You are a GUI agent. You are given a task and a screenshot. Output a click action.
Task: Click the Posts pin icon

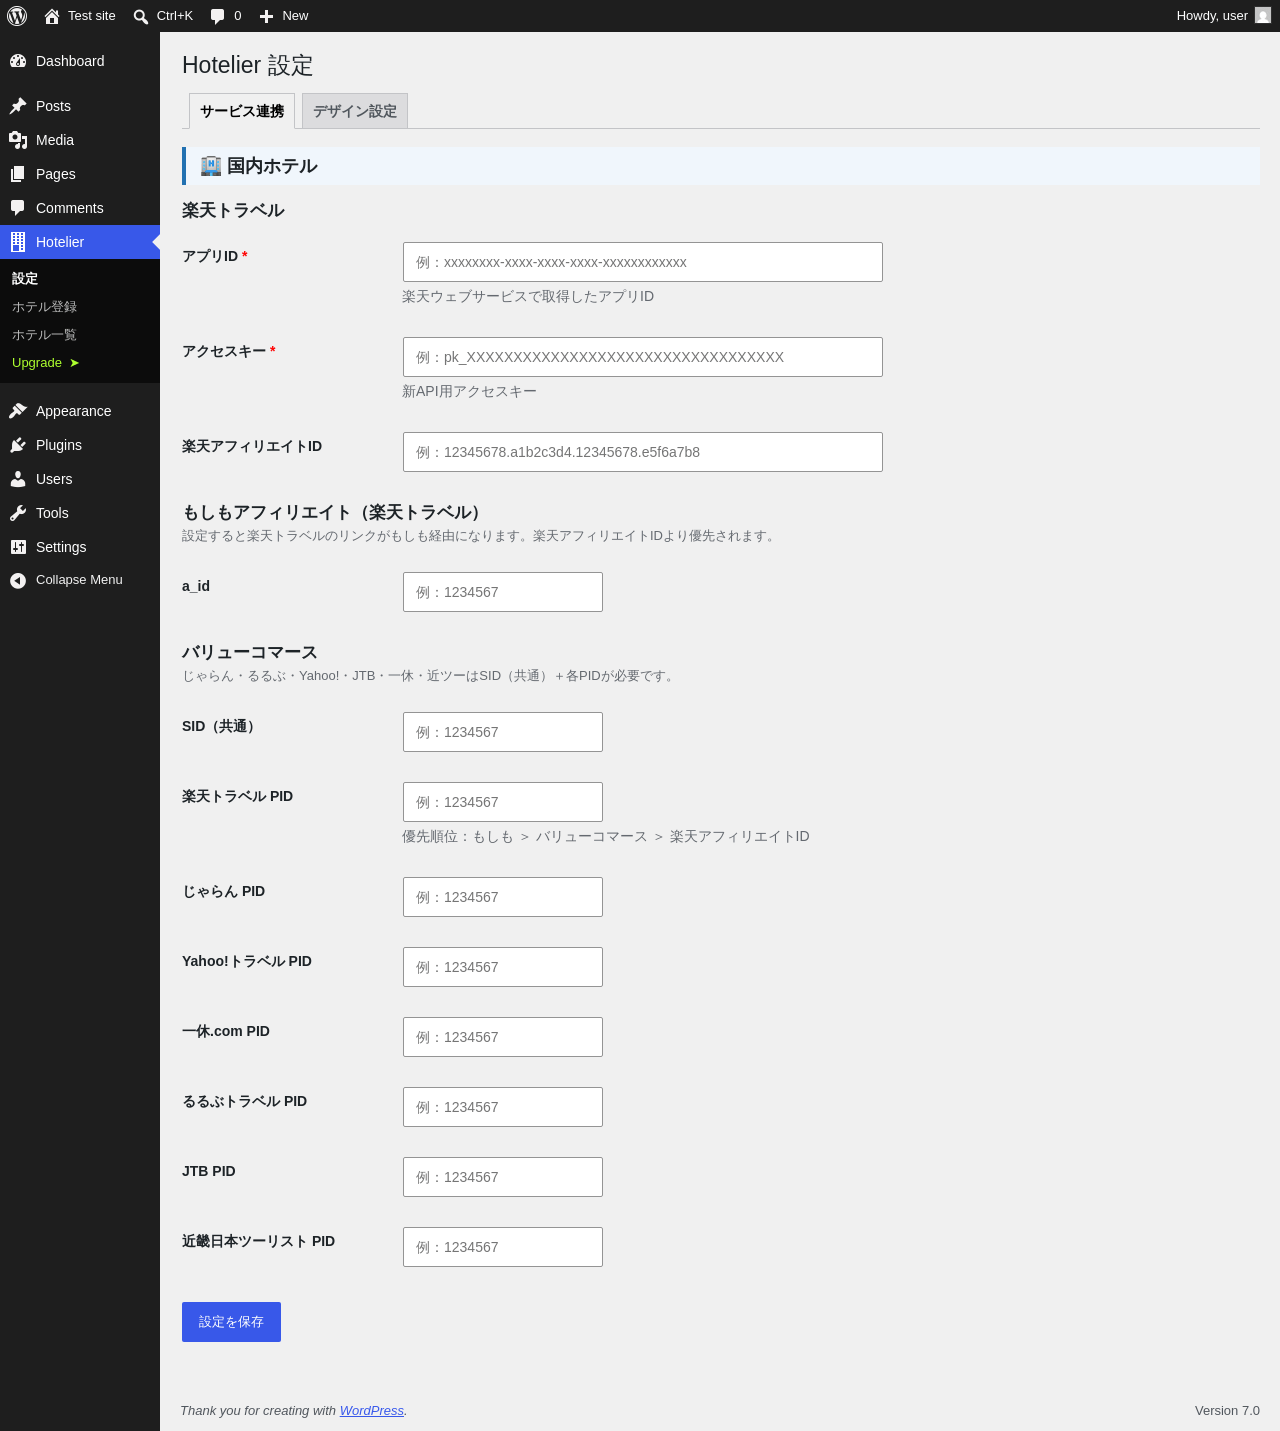(18, 106)
